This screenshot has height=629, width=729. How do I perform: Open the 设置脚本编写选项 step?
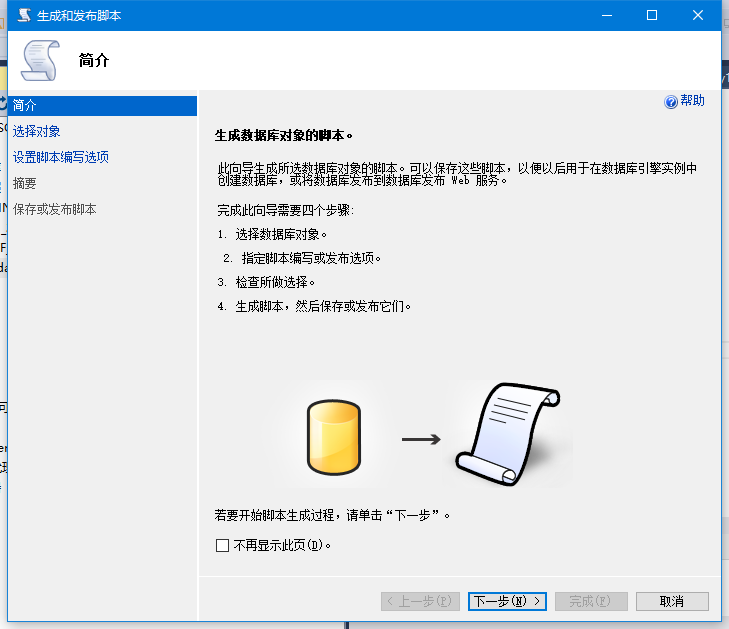click(61, 157)
